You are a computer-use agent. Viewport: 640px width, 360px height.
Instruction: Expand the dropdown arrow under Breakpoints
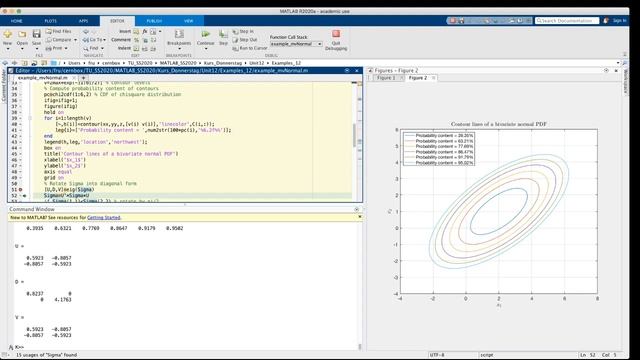coord(179,49)
